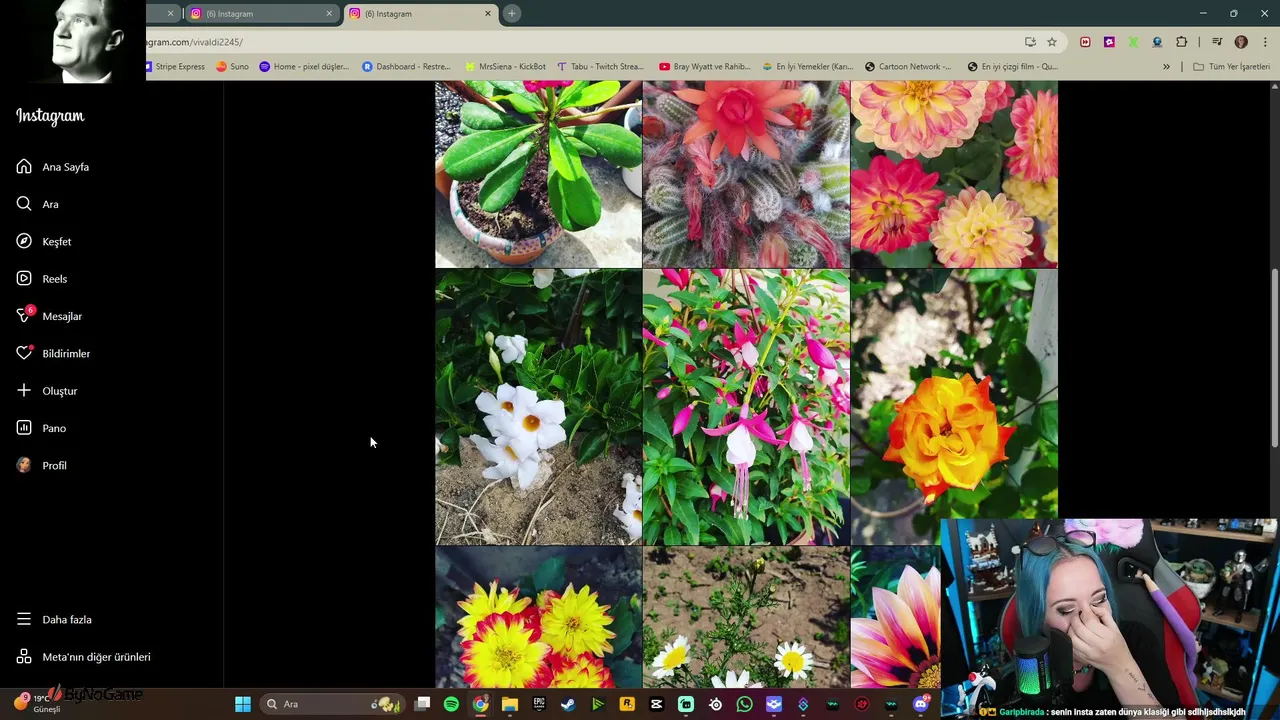Open En iyi çizgi film bookmark

pyautogui.click(x=1012, y=67)
